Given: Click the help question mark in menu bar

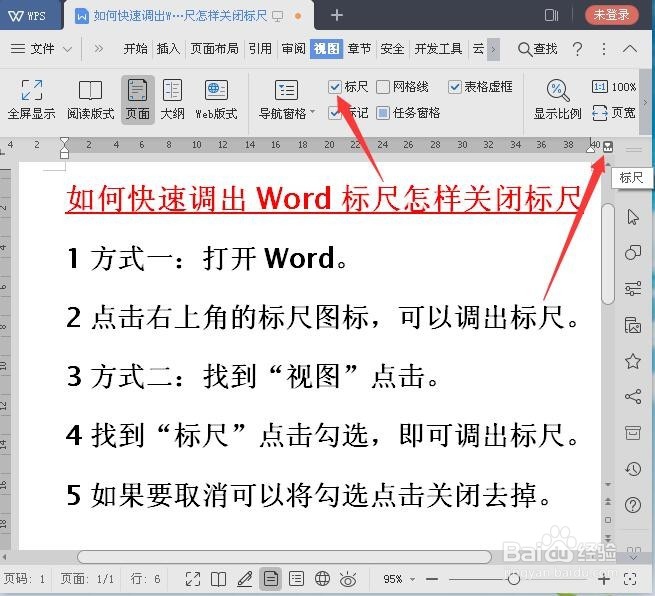Looking at the screenshot, I should (577, 49).
